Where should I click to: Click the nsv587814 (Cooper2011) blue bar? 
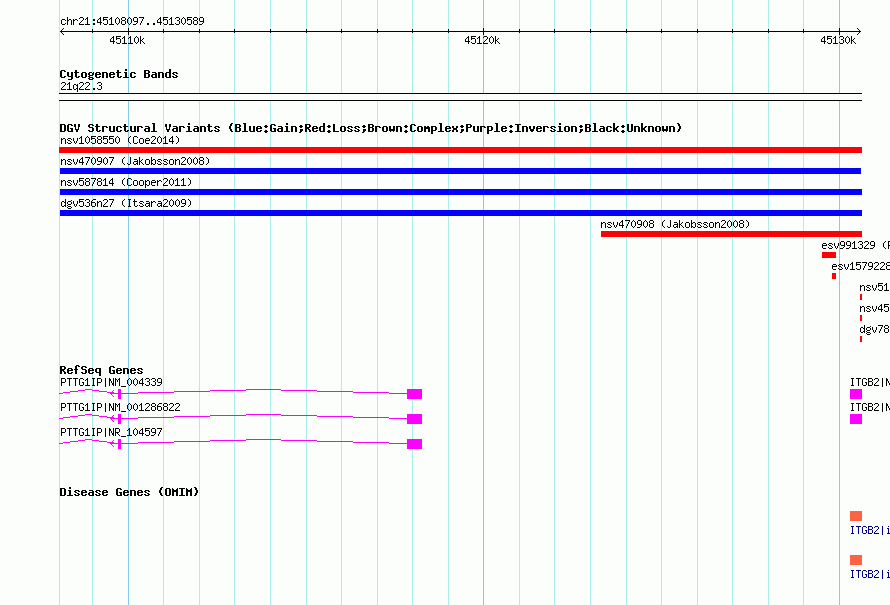[x=460, y=192]
